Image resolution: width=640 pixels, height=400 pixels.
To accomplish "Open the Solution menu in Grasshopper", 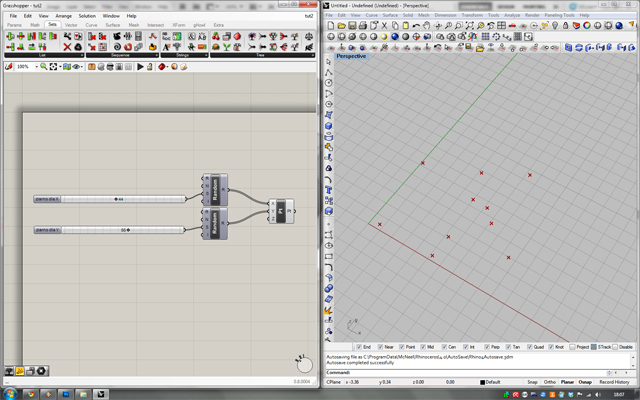I will [87, 16].
